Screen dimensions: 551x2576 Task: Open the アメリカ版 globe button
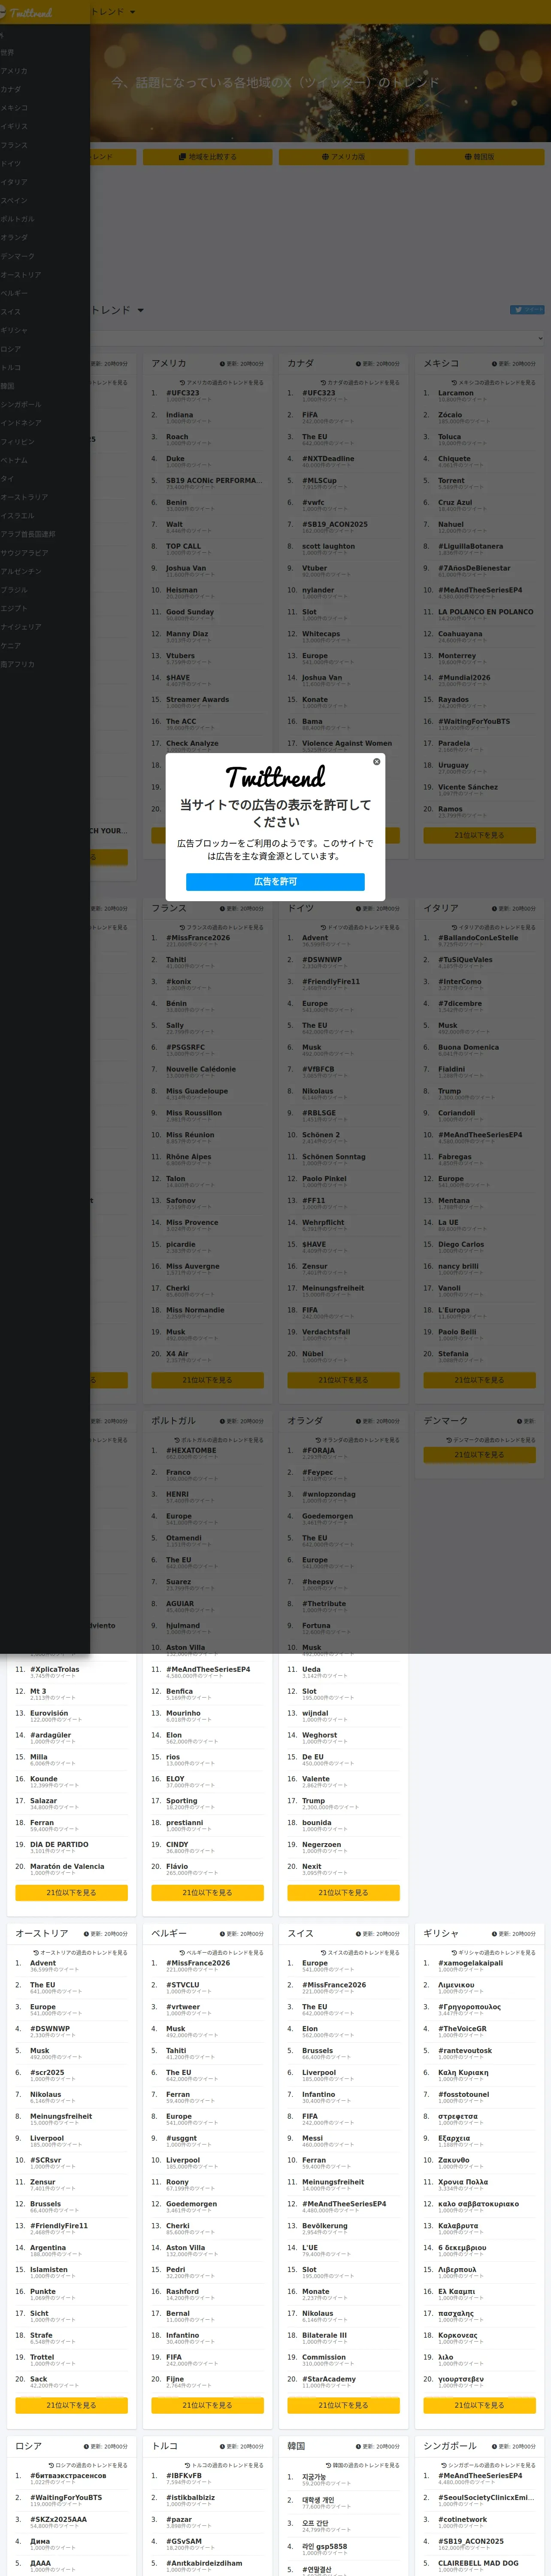pyautogui.click(x=343, y=157)
